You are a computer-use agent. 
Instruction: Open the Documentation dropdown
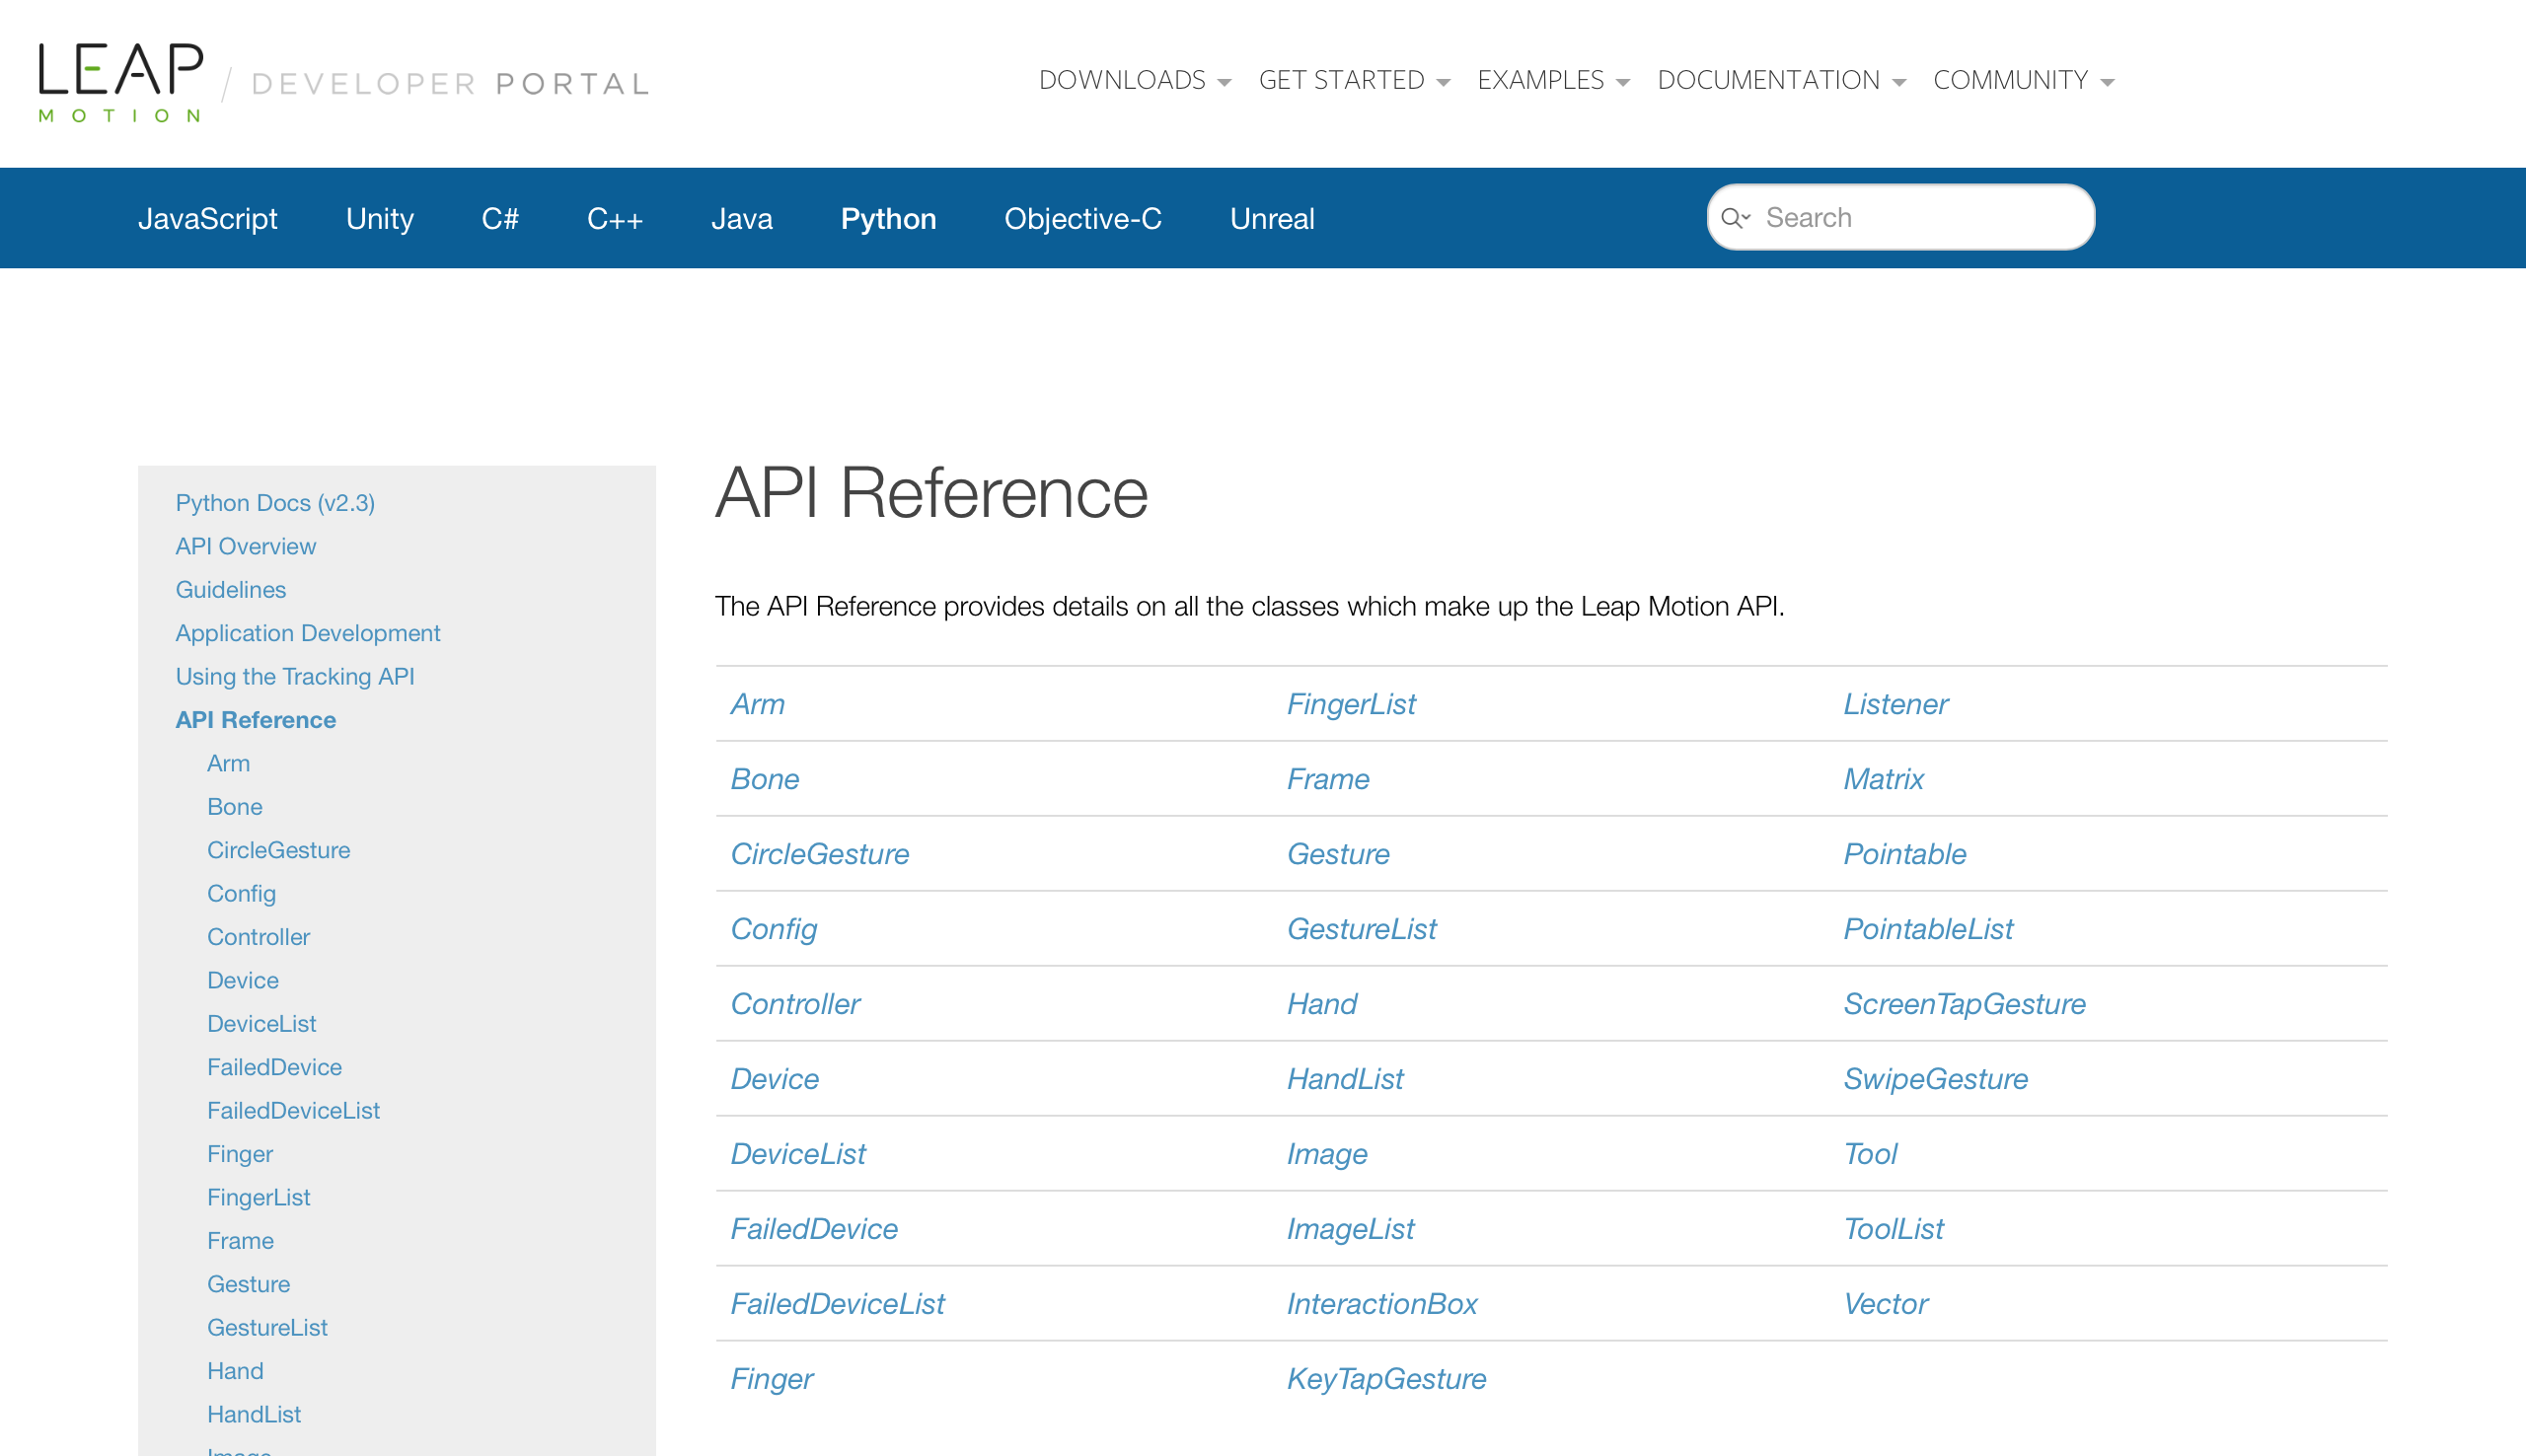(x=1781, y=80)
